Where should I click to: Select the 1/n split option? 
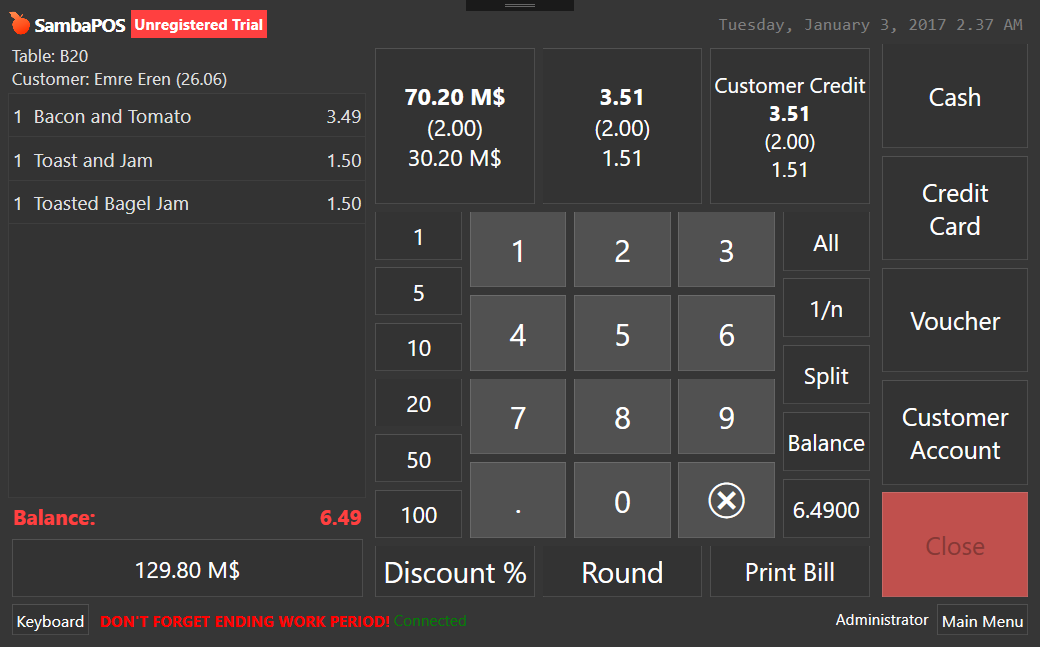coord(826,309)
